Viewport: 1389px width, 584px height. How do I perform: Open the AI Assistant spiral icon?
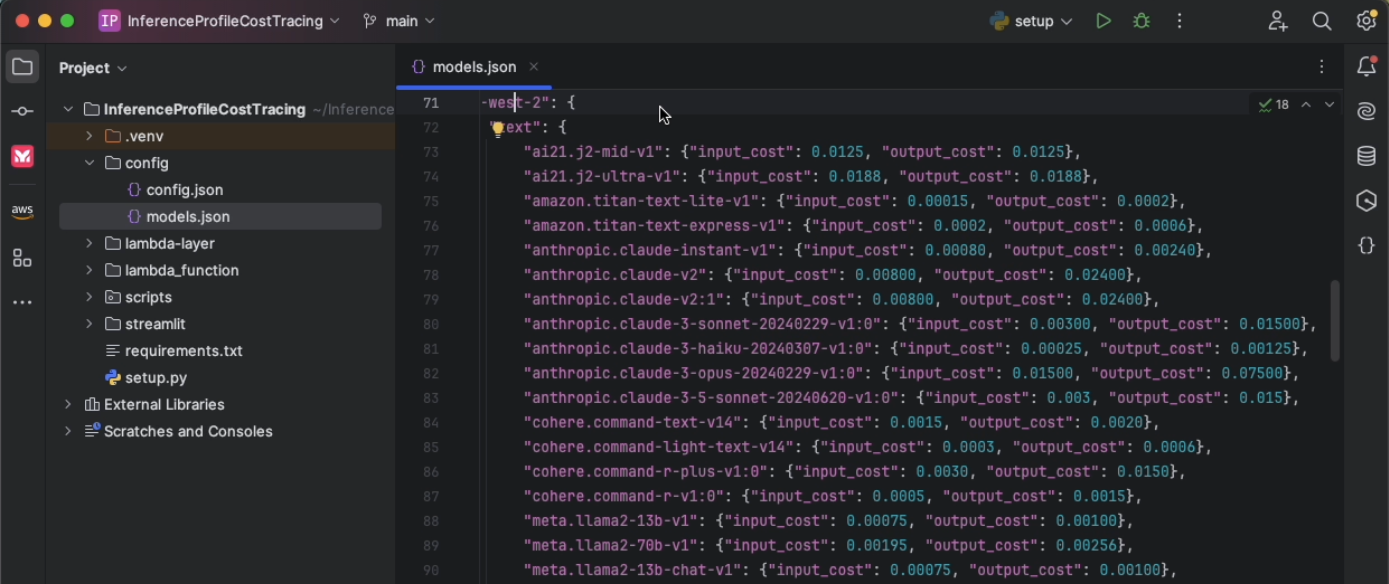[x=1366, y=112]
